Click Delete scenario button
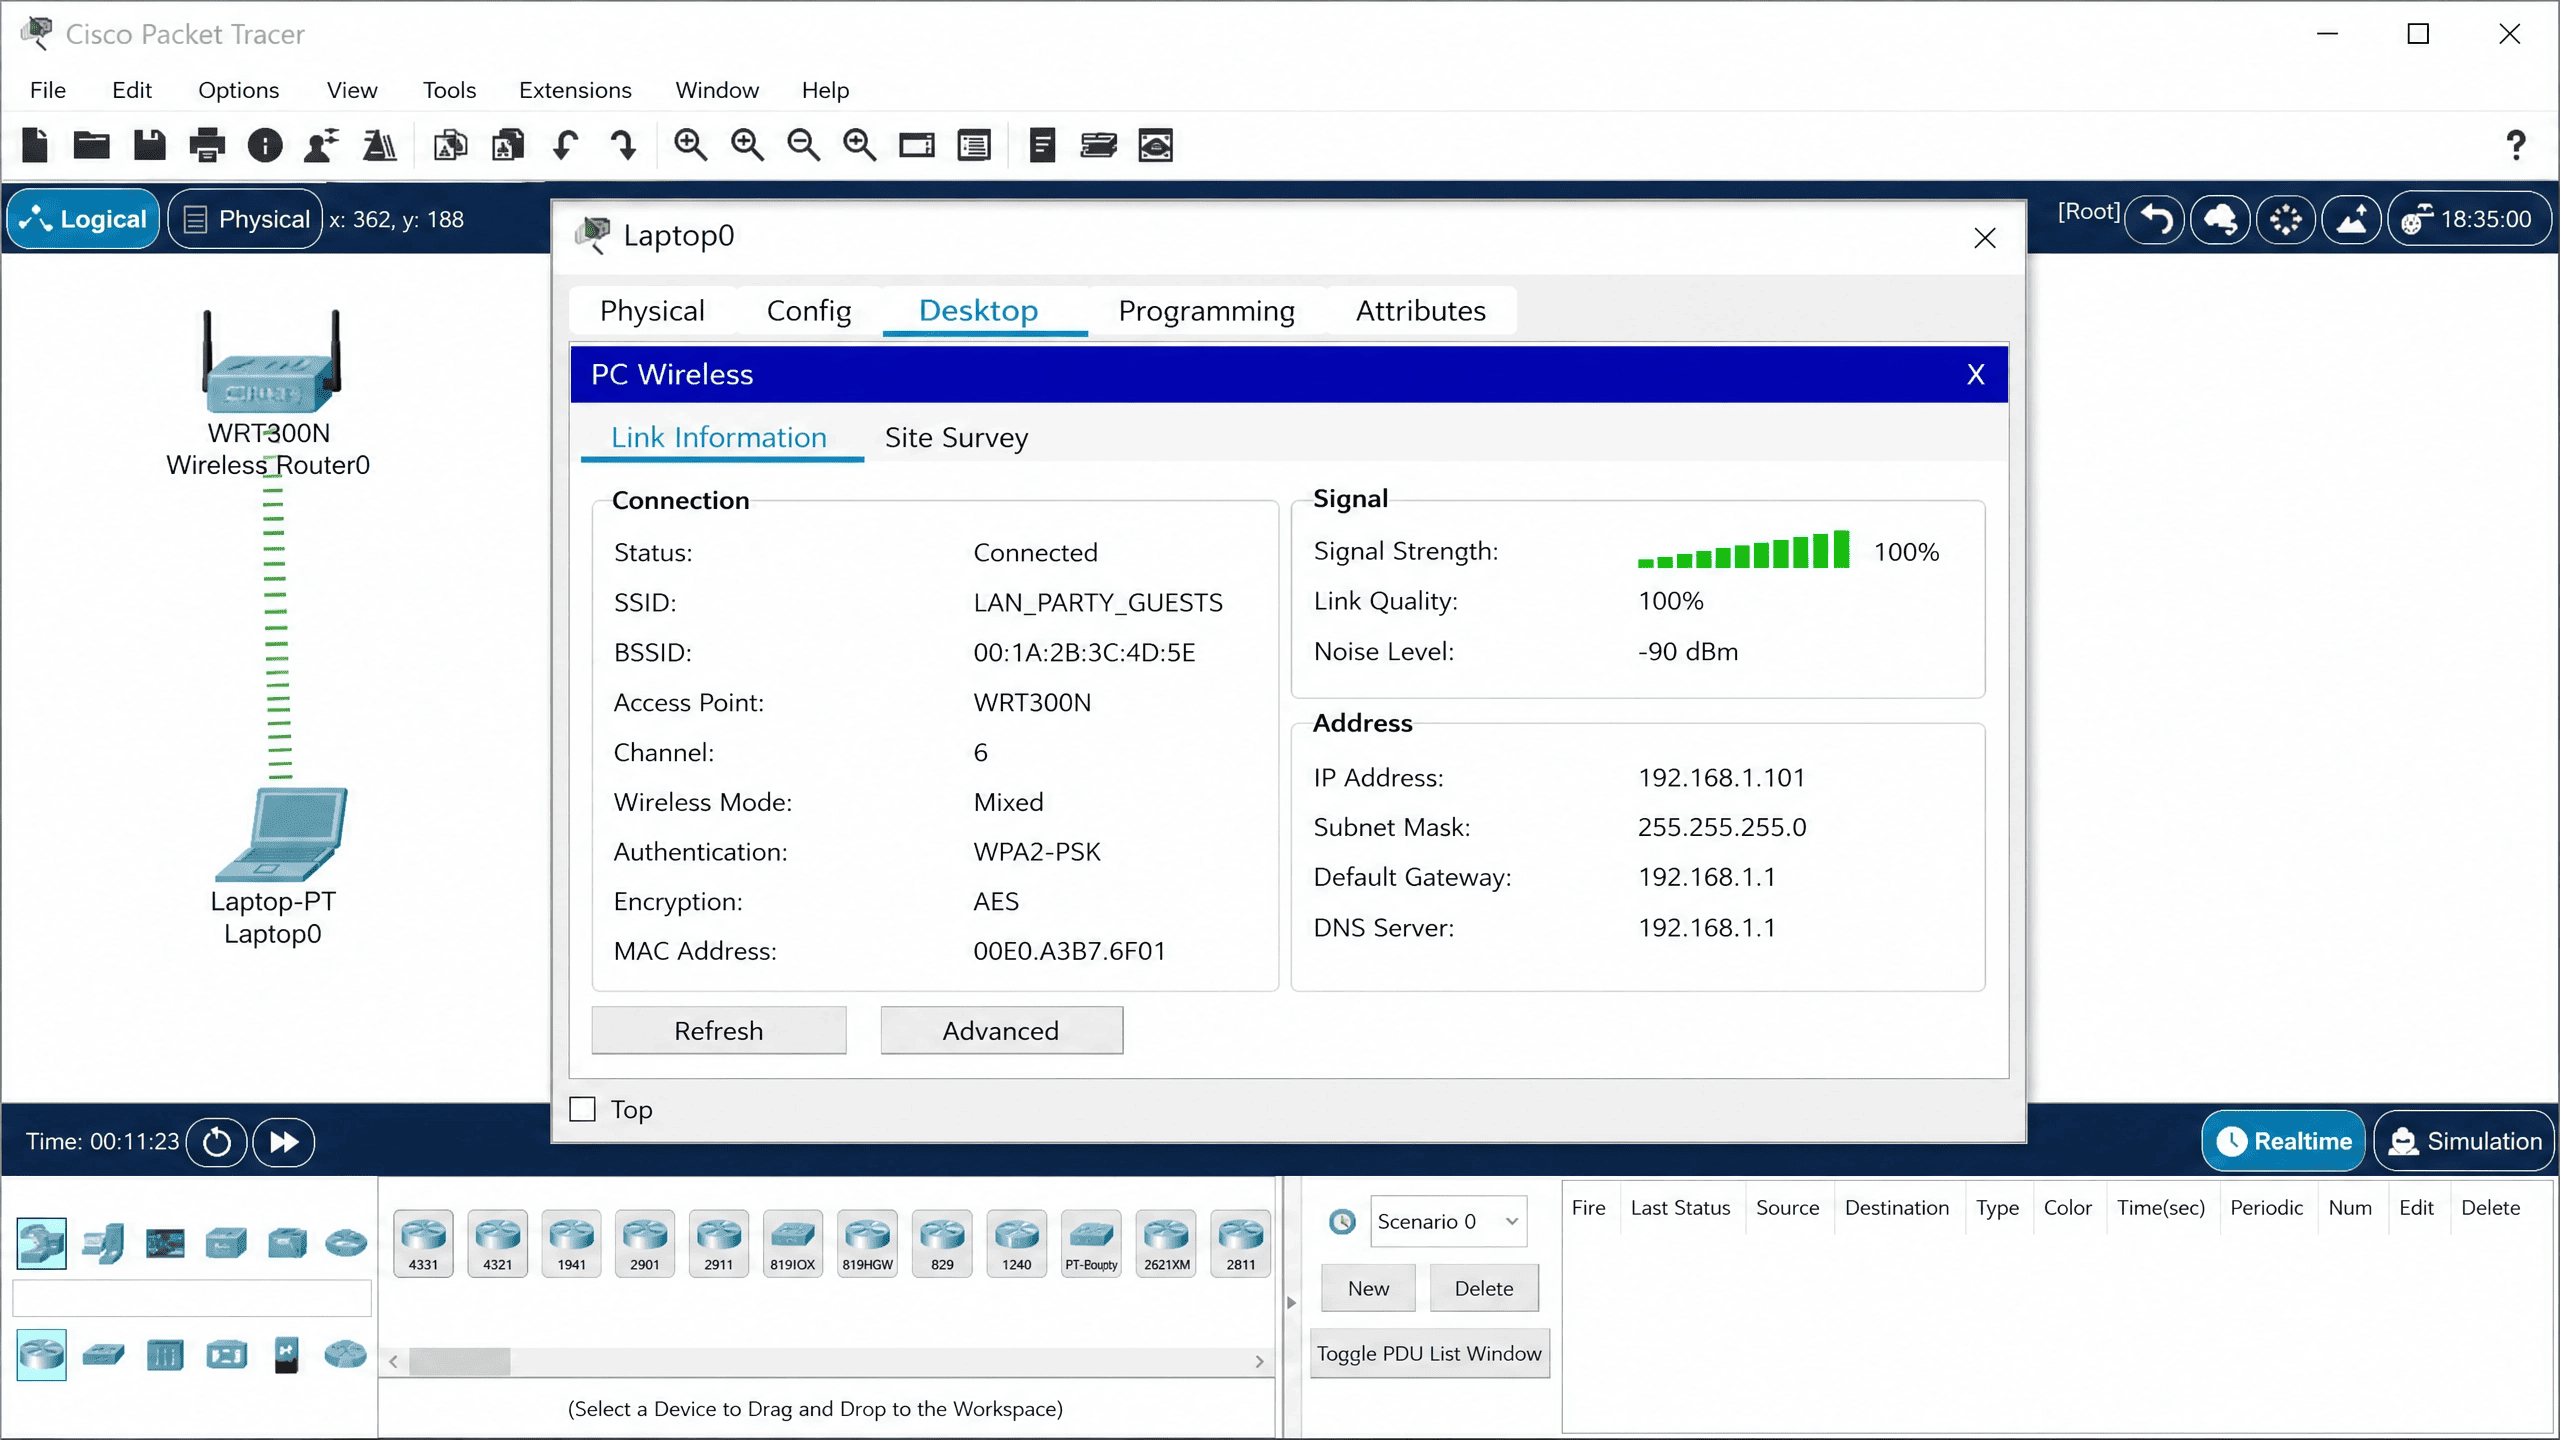The image size is (2560, 1440). 1483,1288
